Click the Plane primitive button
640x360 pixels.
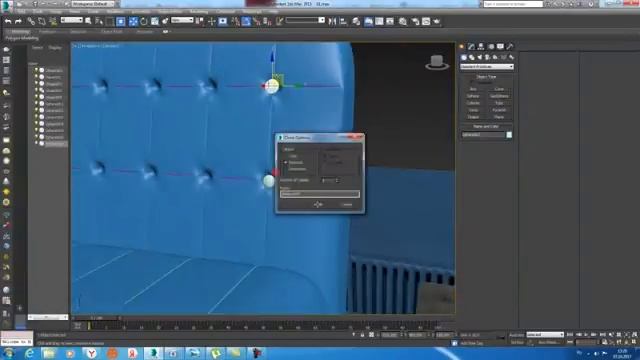point(499,117)
